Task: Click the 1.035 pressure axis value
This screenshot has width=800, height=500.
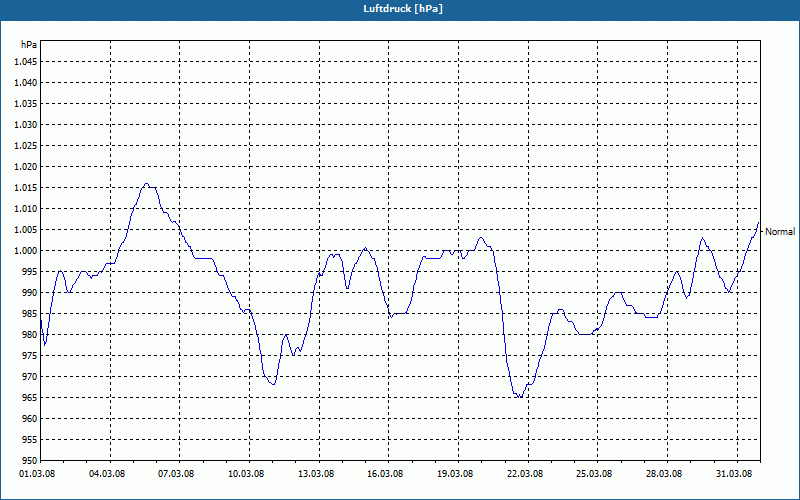Action: [26, 104]
